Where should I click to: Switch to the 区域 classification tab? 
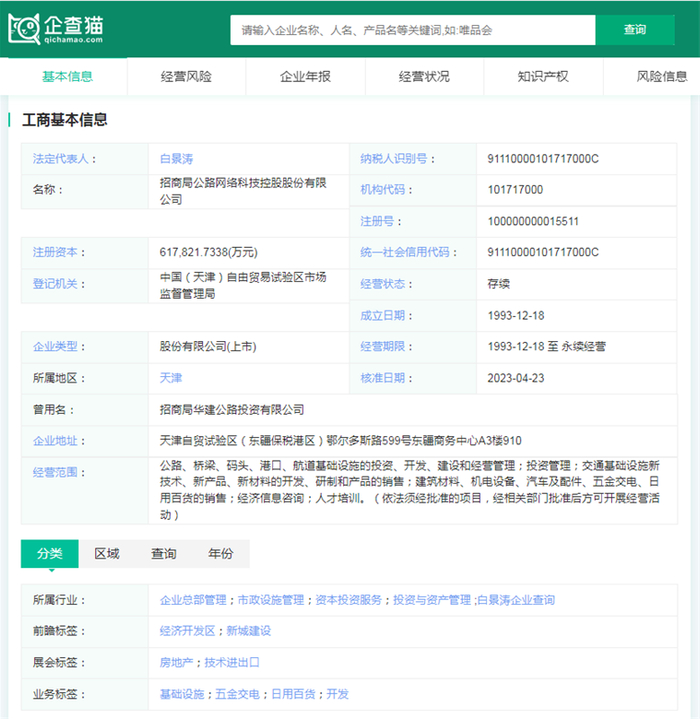click(107, 554)
